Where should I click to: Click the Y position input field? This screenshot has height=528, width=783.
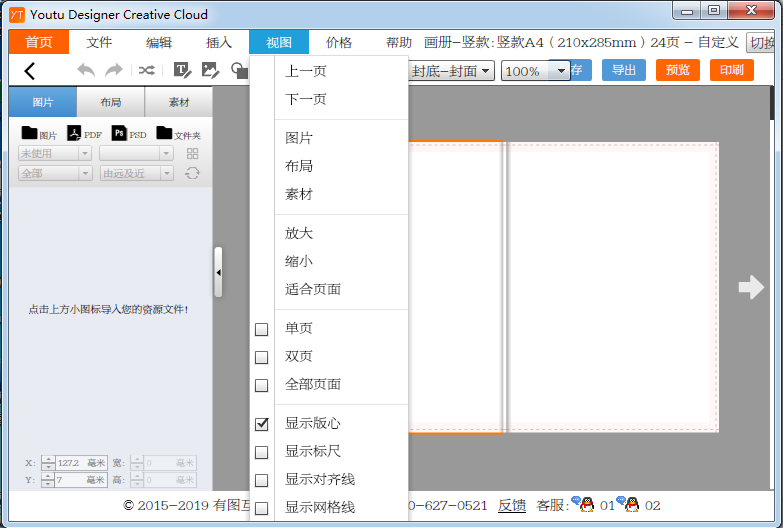[80, 480]
